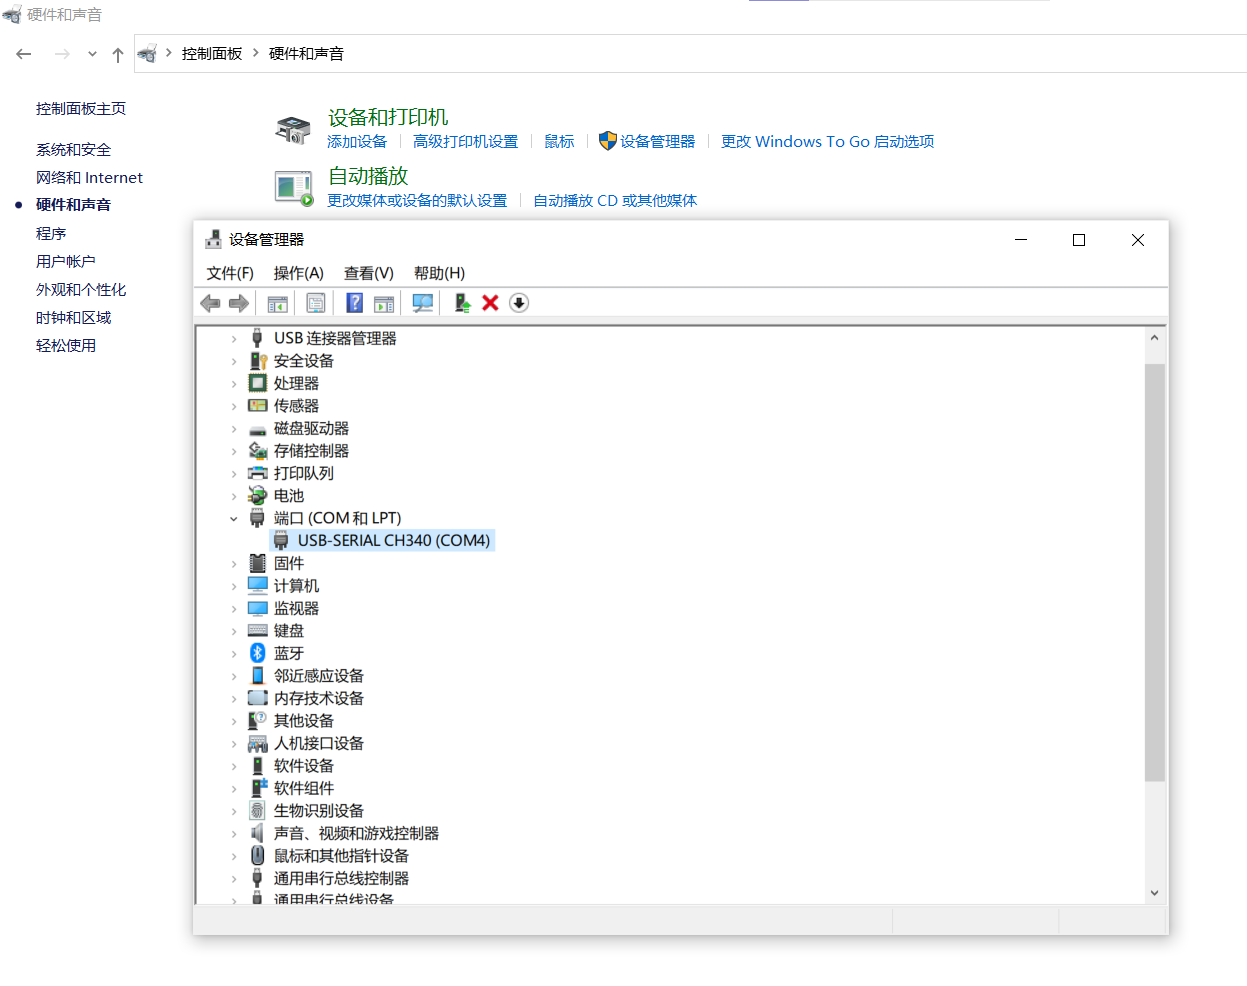The image size is (1247, 986).
Task: Click the up arrow in address bar
Action: point(118,54)
